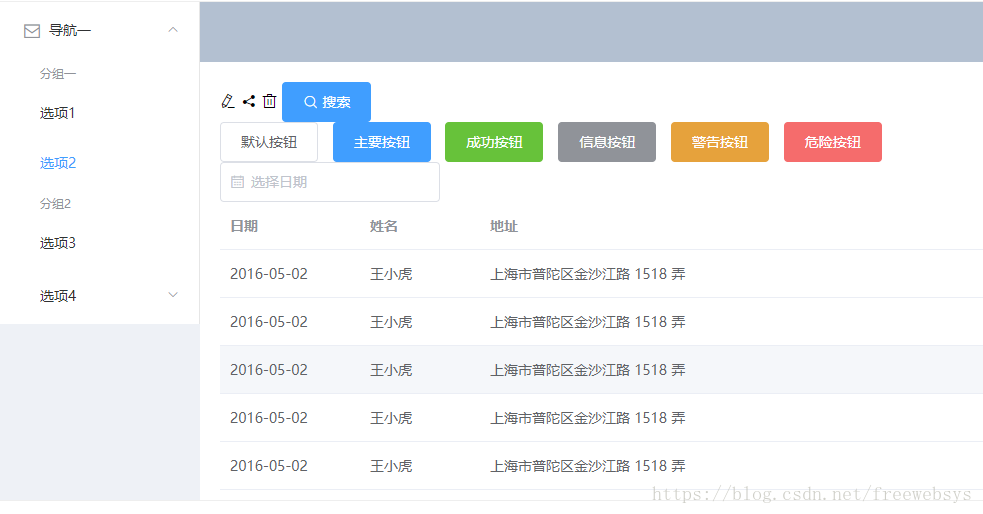
Task: Expand the 选项4 submenu arrow
Action: (x=173, y=295)
